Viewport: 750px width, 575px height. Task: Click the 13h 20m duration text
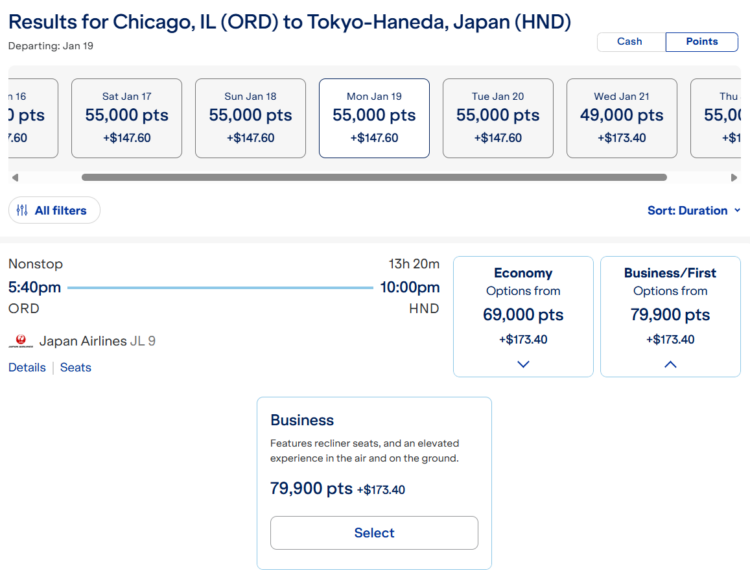[414, 264]
